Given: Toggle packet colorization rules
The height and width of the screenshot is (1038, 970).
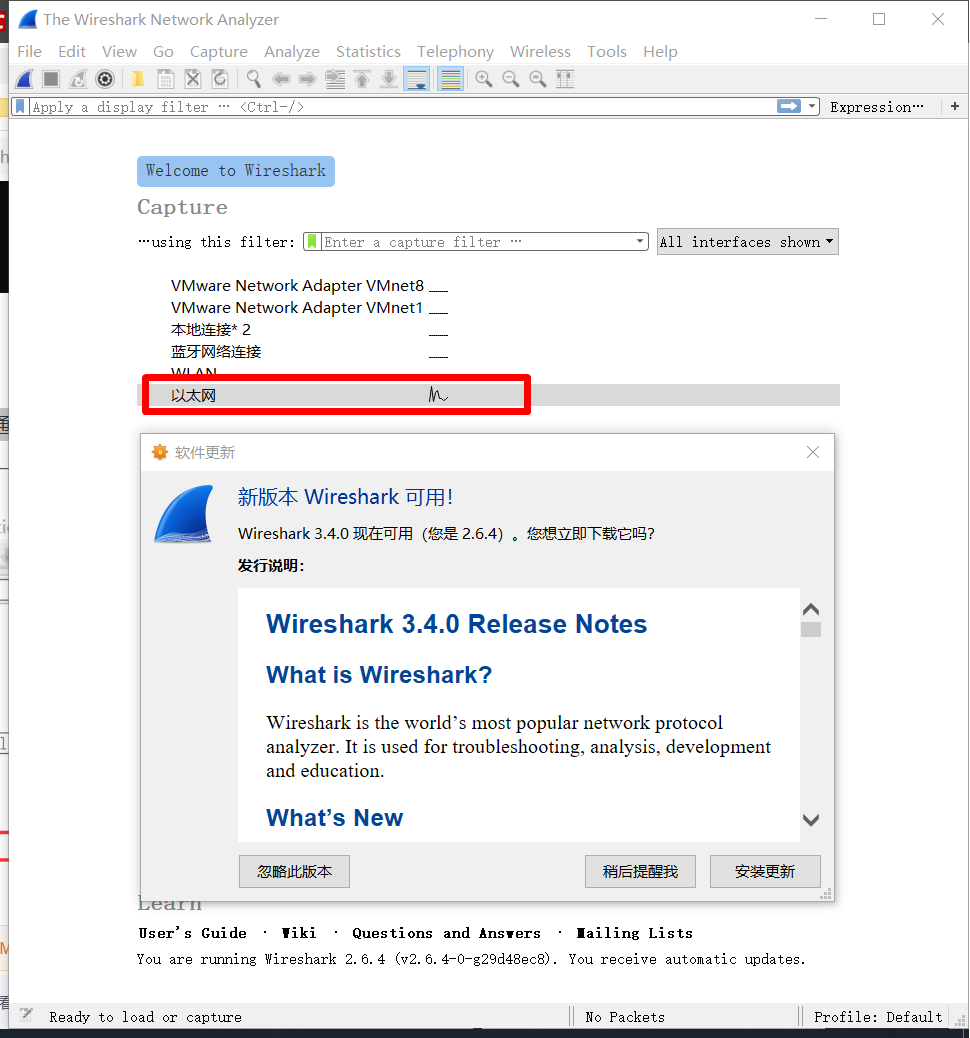Looking at the screenshot, I should [x=450, y=79].
